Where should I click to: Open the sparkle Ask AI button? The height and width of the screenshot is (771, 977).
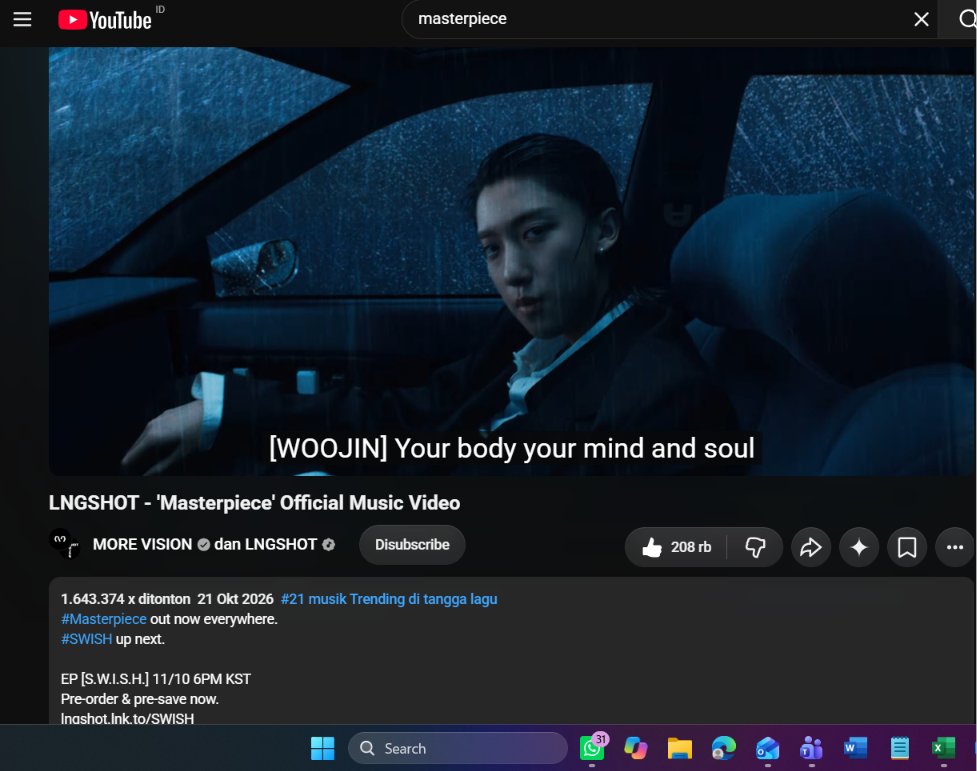(859, 547)
